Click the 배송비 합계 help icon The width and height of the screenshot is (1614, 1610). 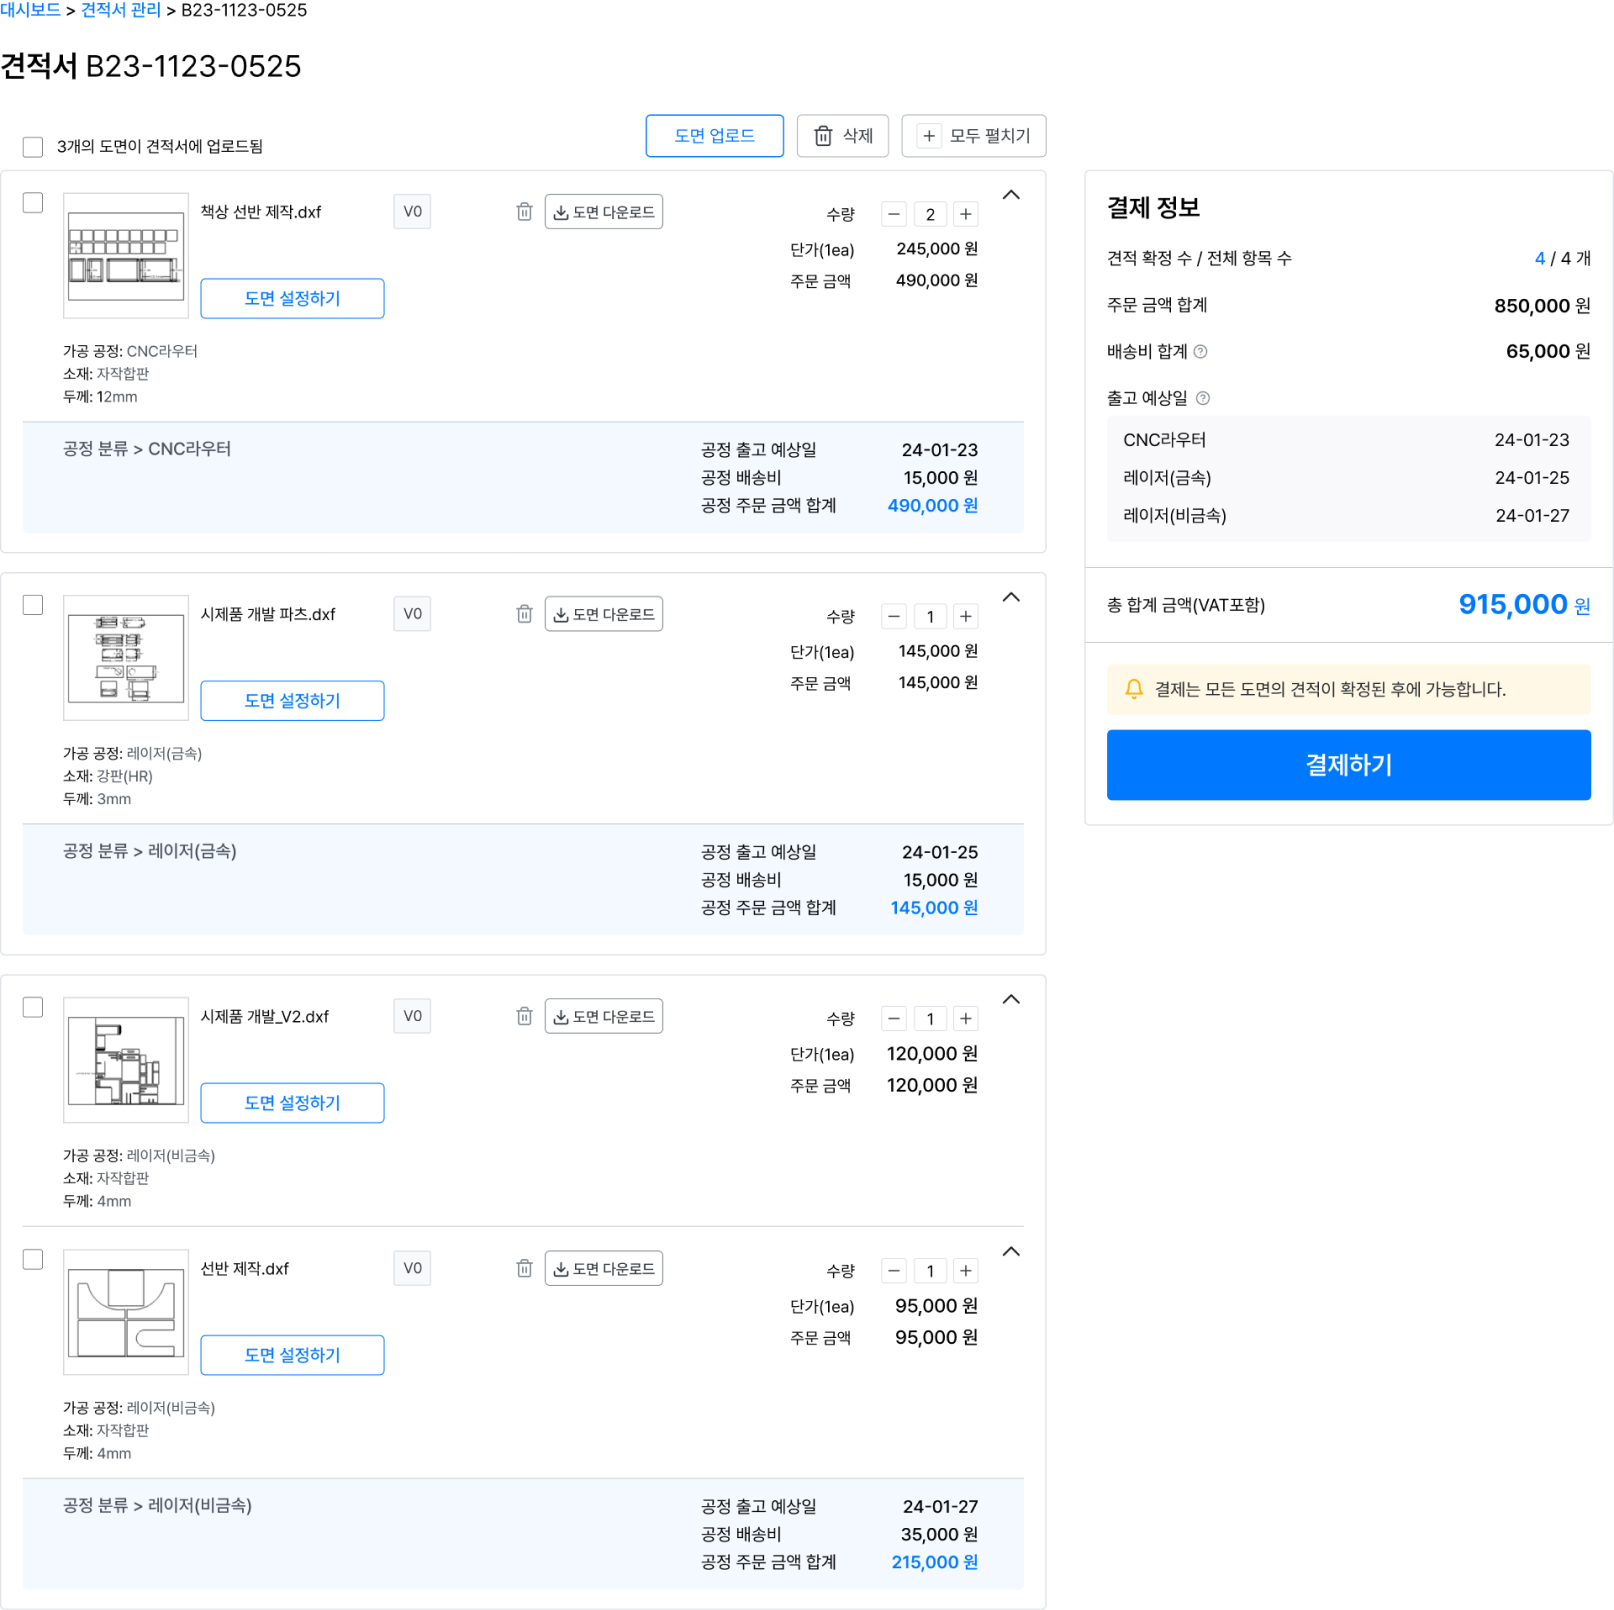pyautogui.click(x=1201, y=352)
